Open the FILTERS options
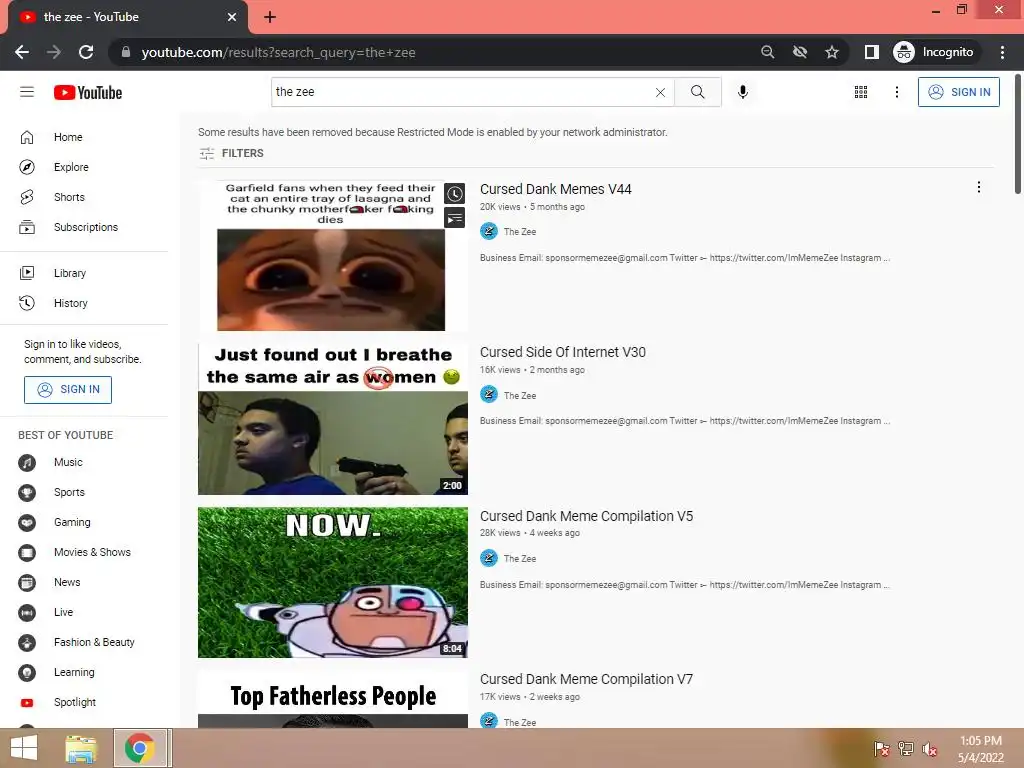Image resolution: width=1024 pixels, height=768 pixels. click(231, 153)
